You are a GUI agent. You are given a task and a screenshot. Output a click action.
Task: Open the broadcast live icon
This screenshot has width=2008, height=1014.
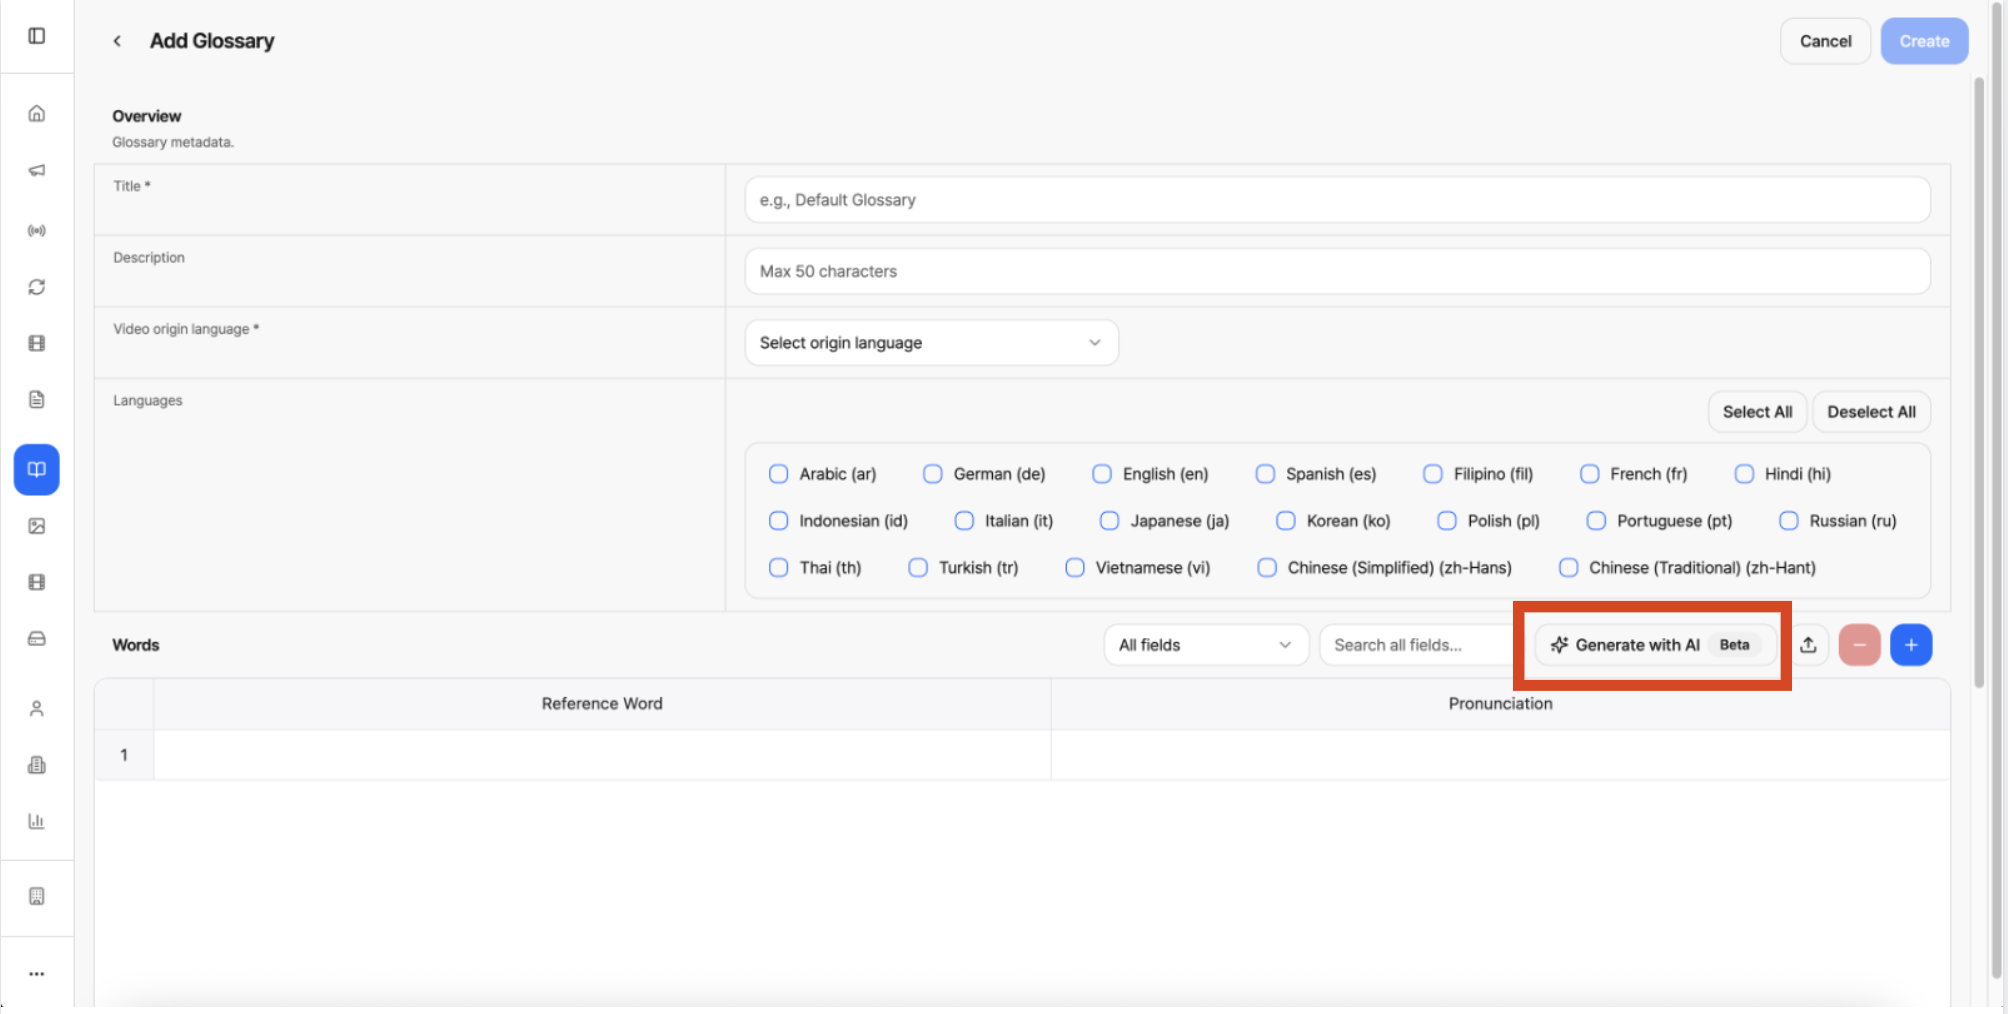(37, 231)
